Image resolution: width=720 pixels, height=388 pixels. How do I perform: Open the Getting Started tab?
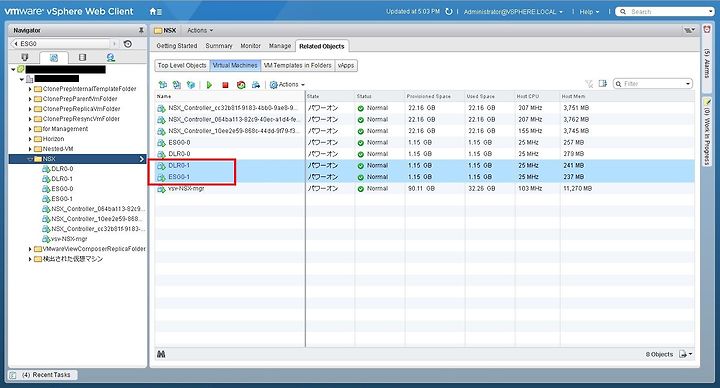click(177, 46)
